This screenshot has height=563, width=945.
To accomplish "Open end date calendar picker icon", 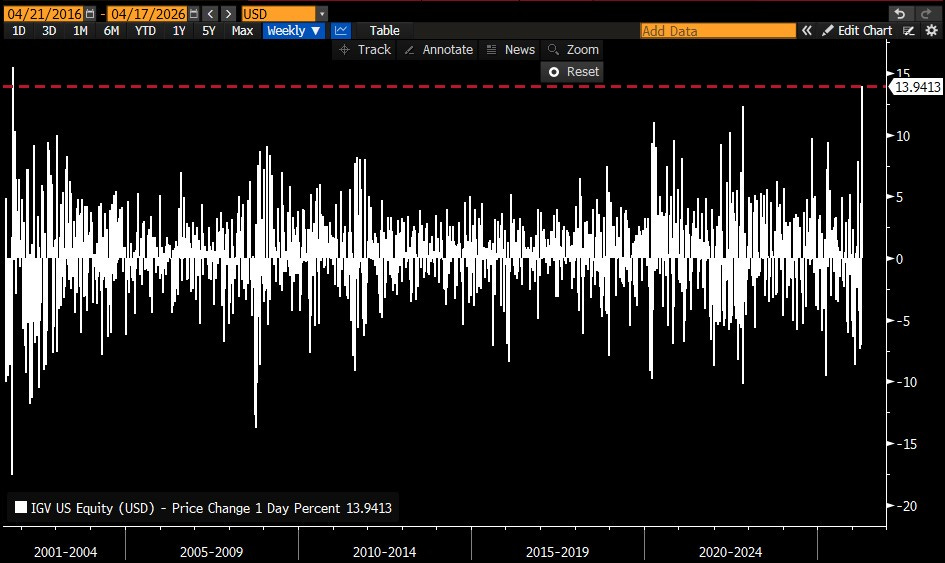I will pos(192,13).
